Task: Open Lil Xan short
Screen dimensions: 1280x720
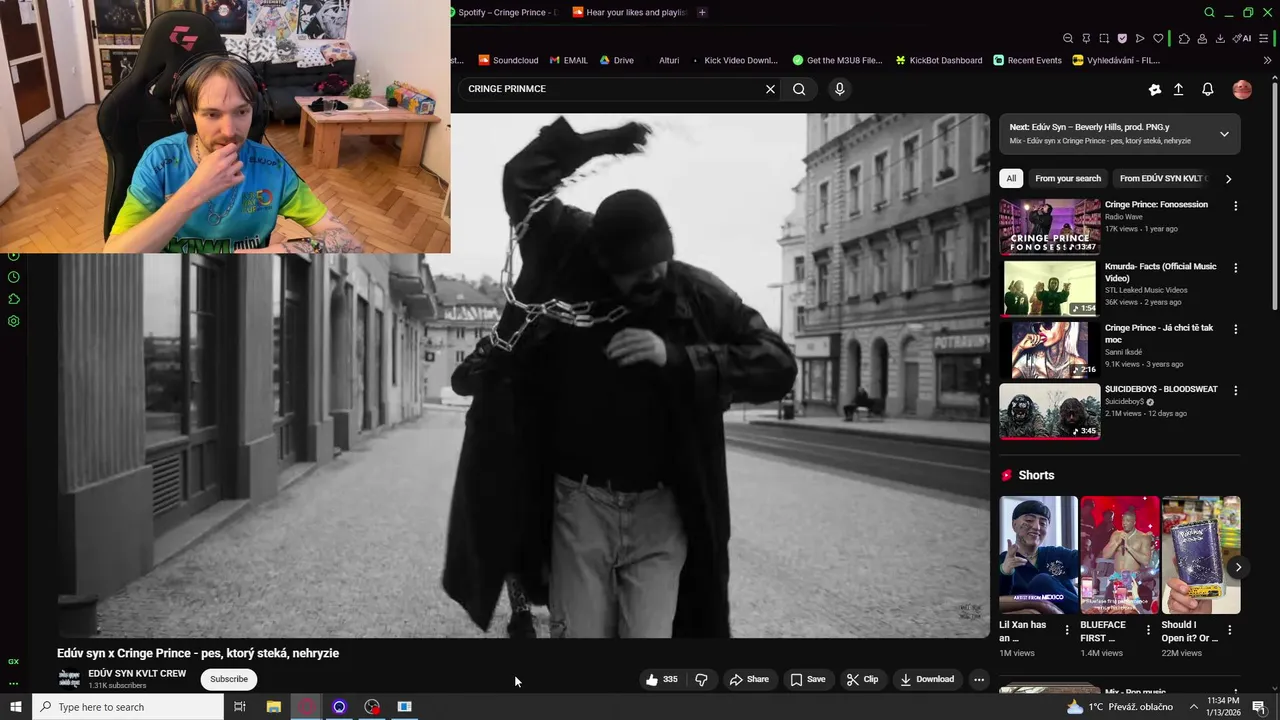Action: coord(1038,555)
